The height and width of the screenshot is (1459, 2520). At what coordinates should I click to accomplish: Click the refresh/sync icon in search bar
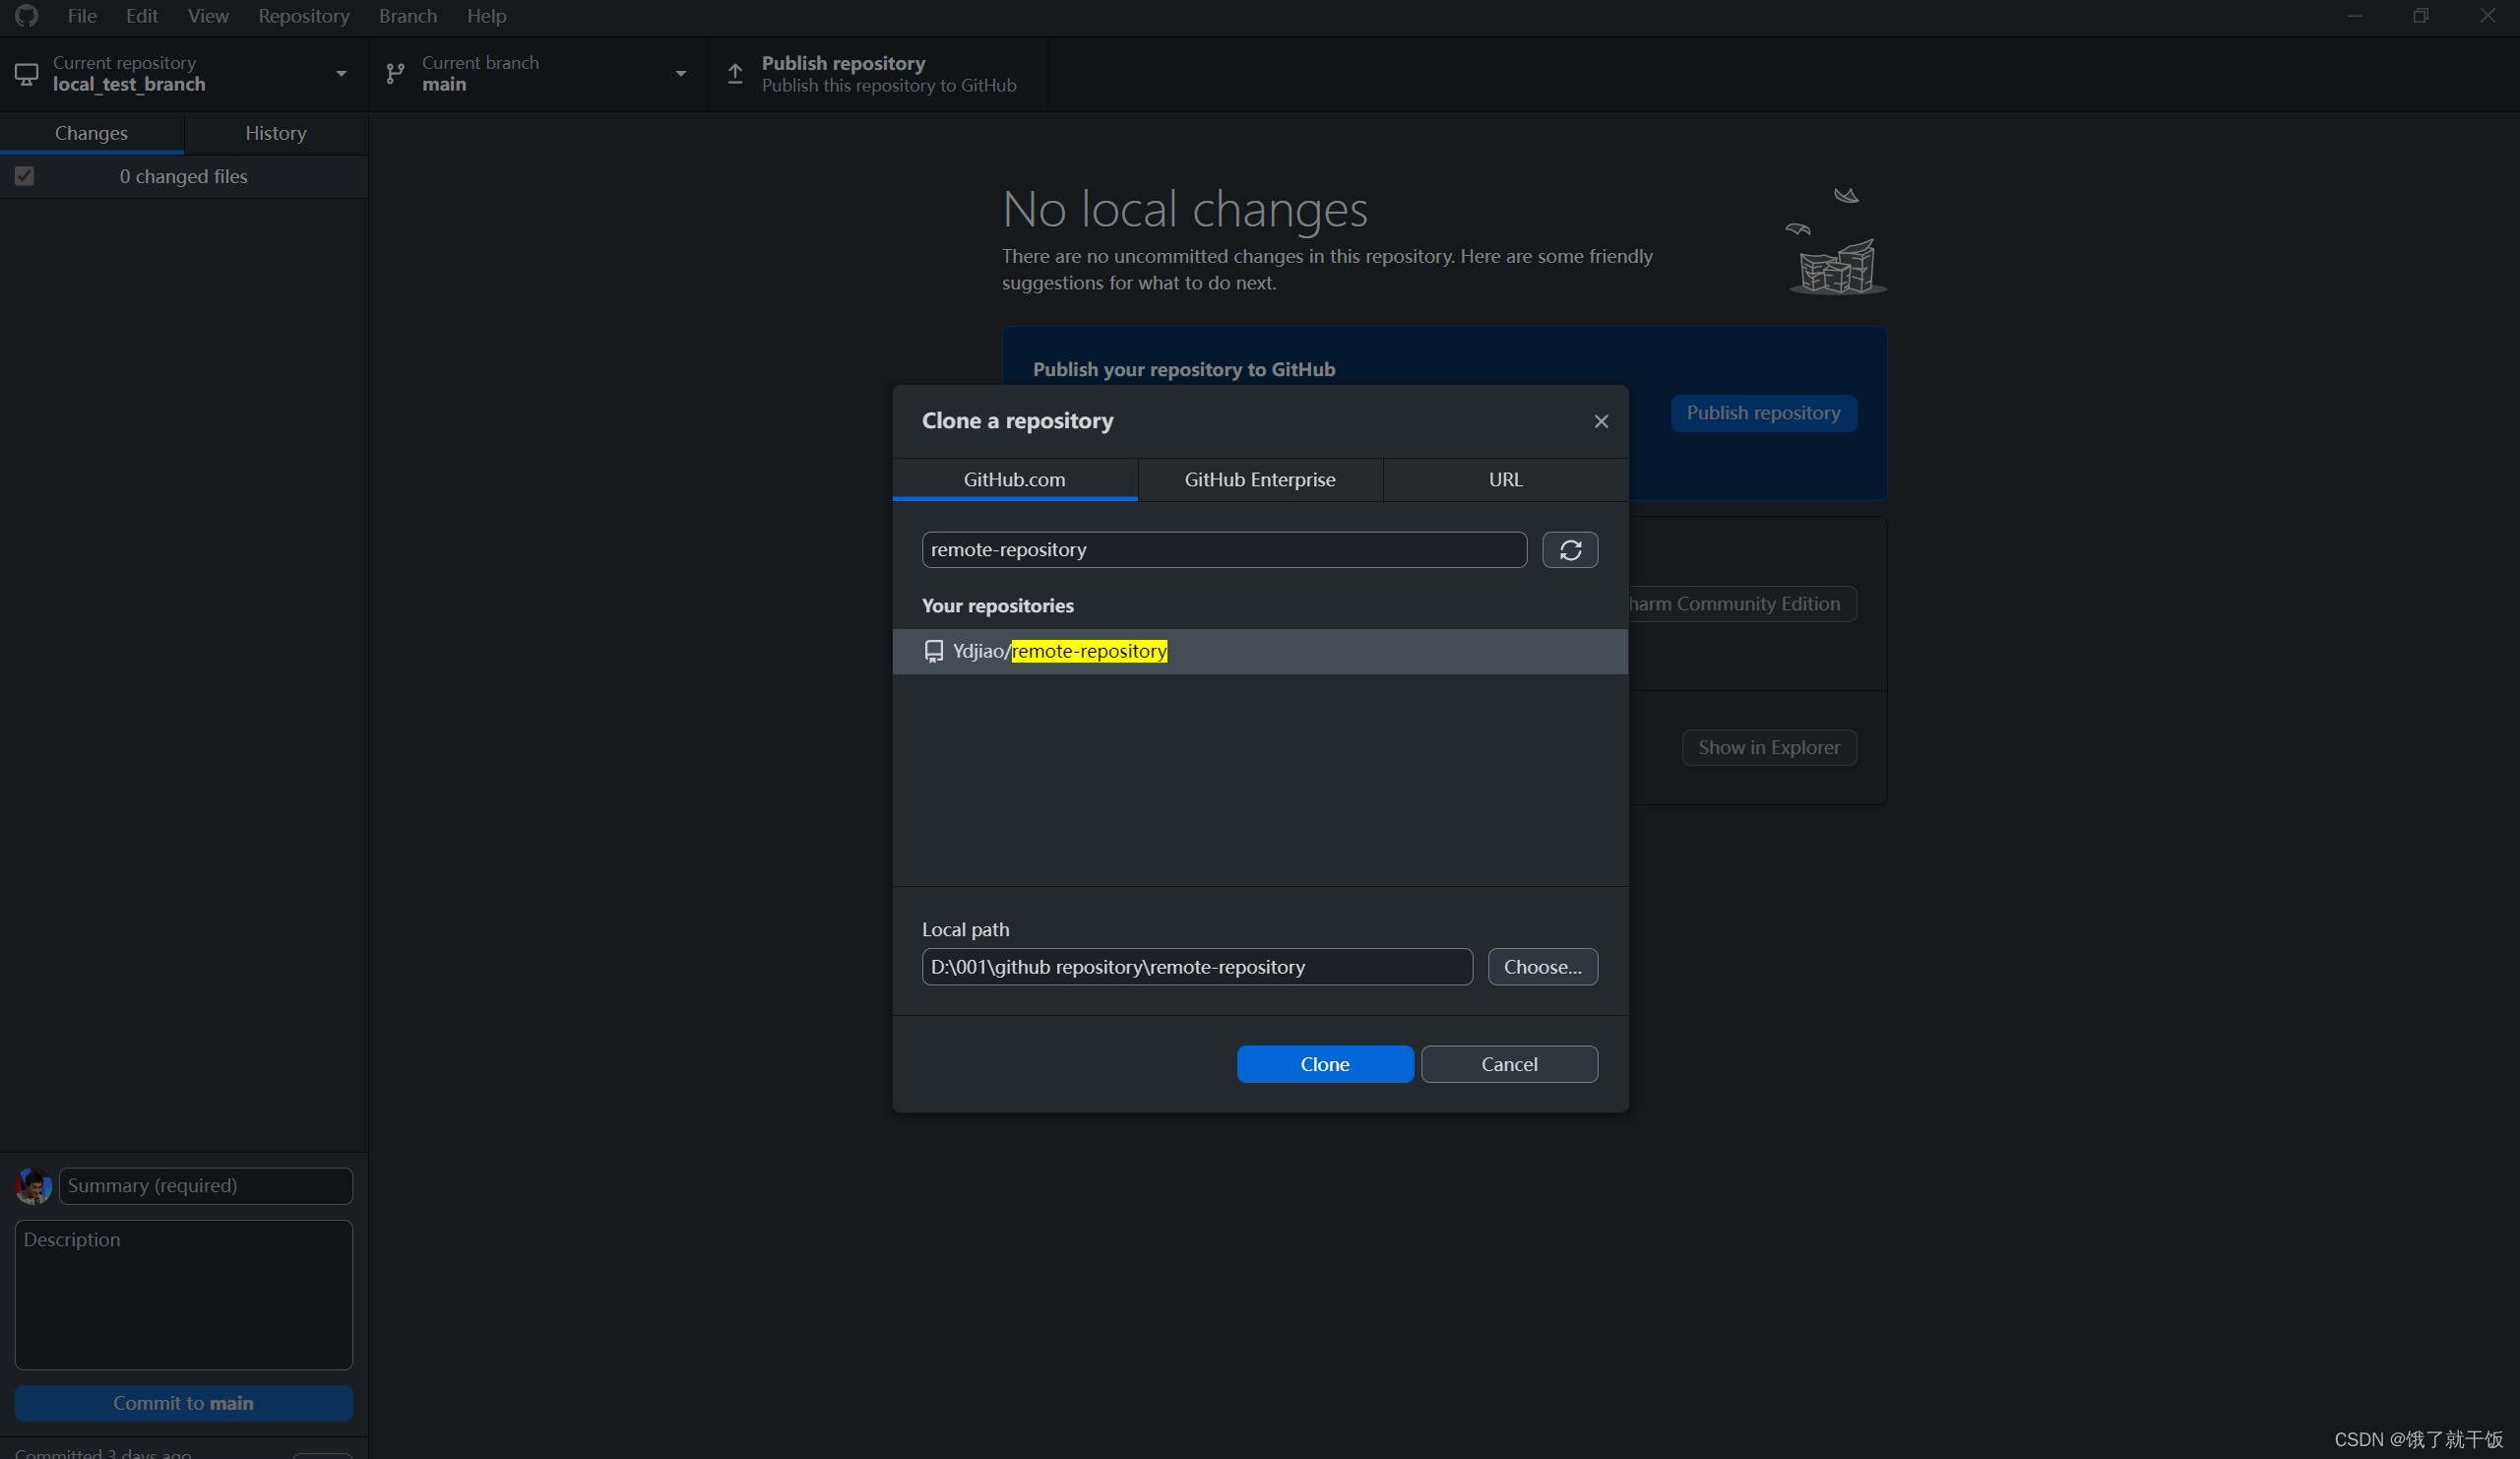1570,549
